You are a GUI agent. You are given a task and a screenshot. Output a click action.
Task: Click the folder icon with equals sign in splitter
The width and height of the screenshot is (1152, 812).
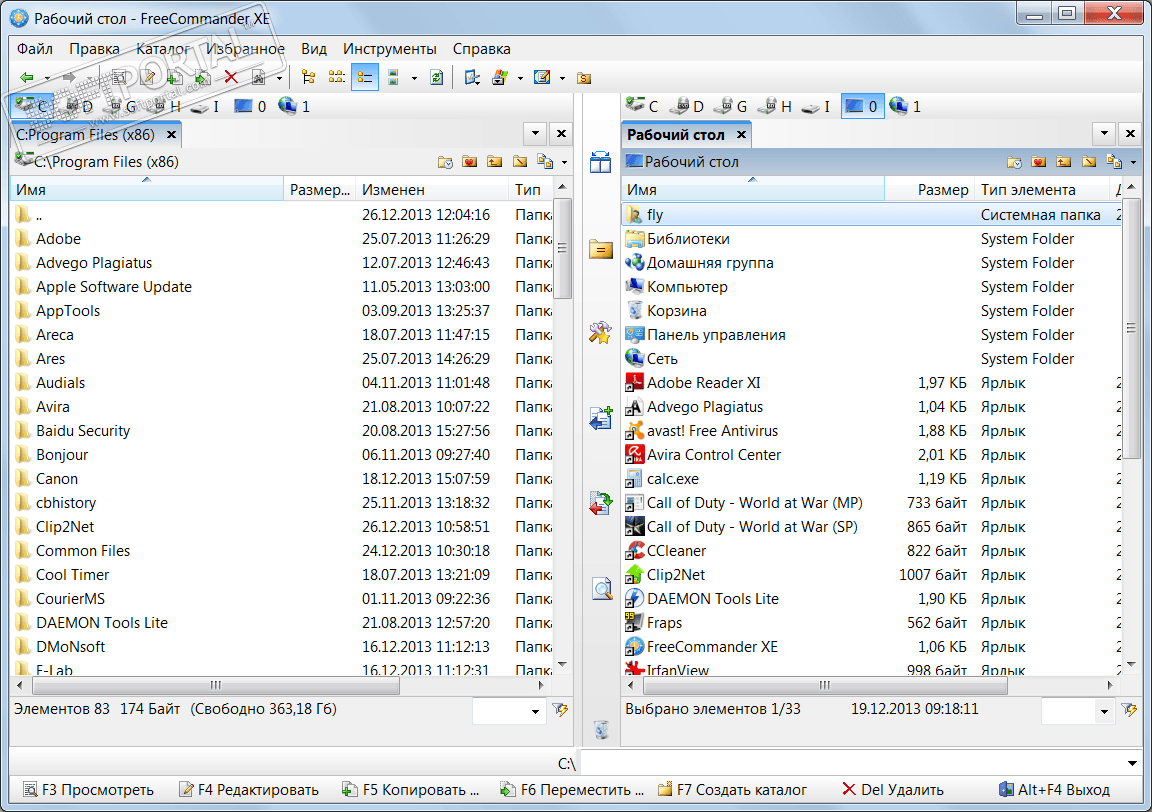click(x=600, y=249)
